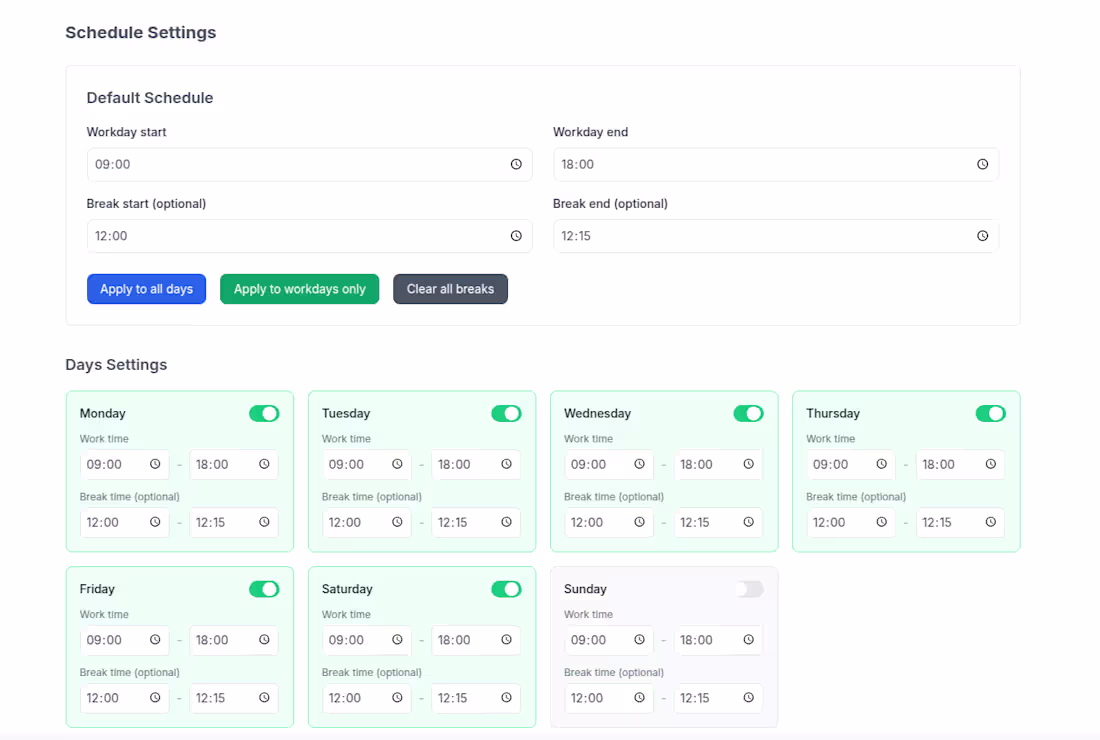Image resolution: width=1100 pixels, height=740 pixels.
Task: Click the clock icon beside Break start
Action: tap(516, 236)
